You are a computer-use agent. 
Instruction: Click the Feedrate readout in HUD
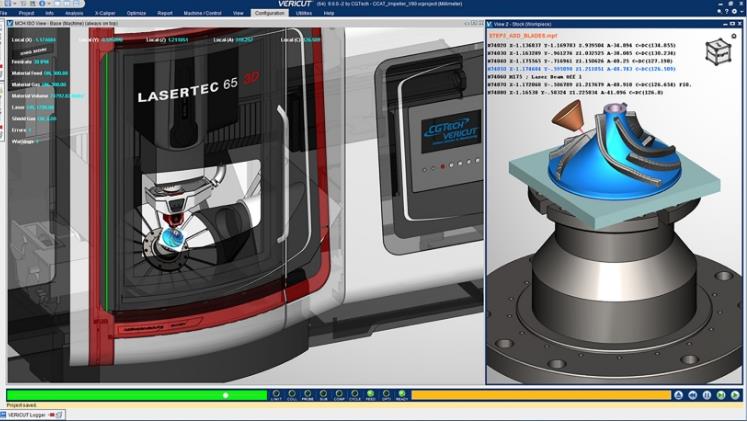(30, 62)
